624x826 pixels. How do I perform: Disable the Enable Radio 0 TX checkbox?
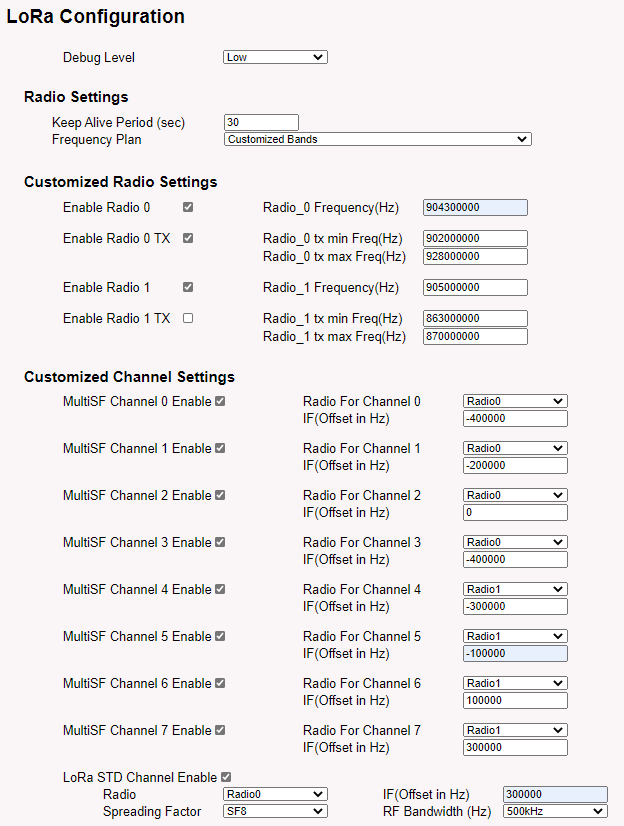[188, 239]
